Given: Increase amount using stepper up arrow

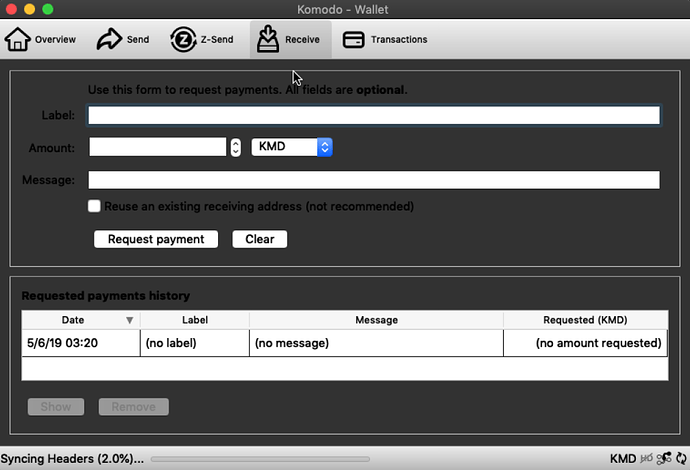Looking at the screenshot, I should [x=236, y=143].
